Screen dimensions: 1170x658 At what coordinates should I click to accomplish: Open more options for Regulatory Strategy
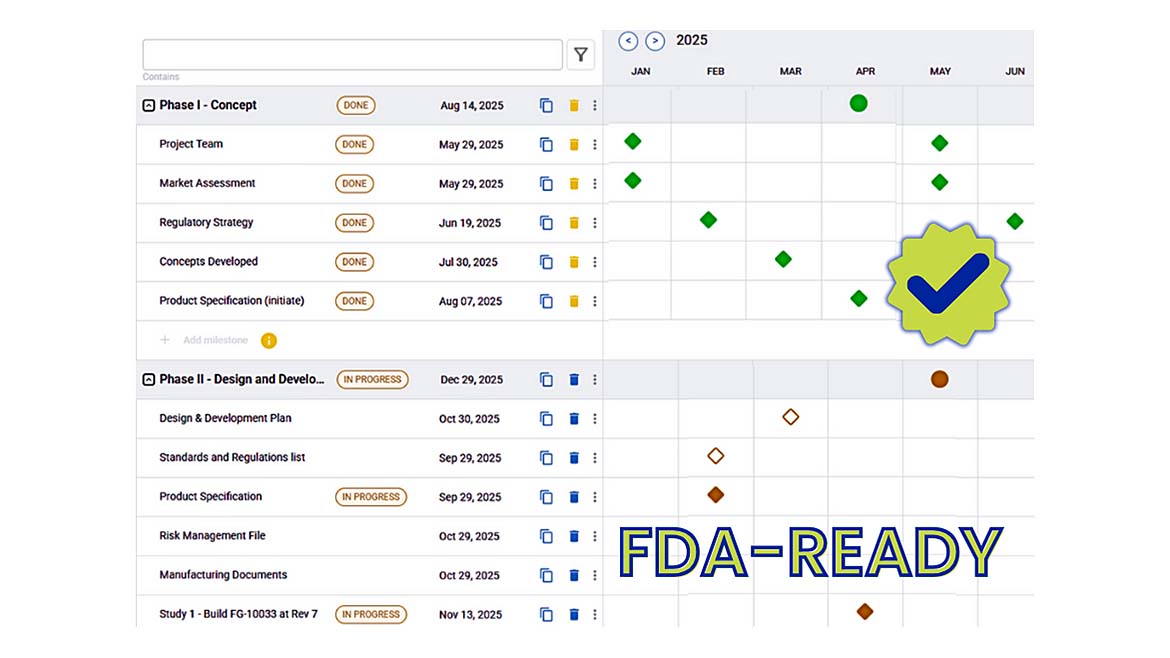(595, 222)
